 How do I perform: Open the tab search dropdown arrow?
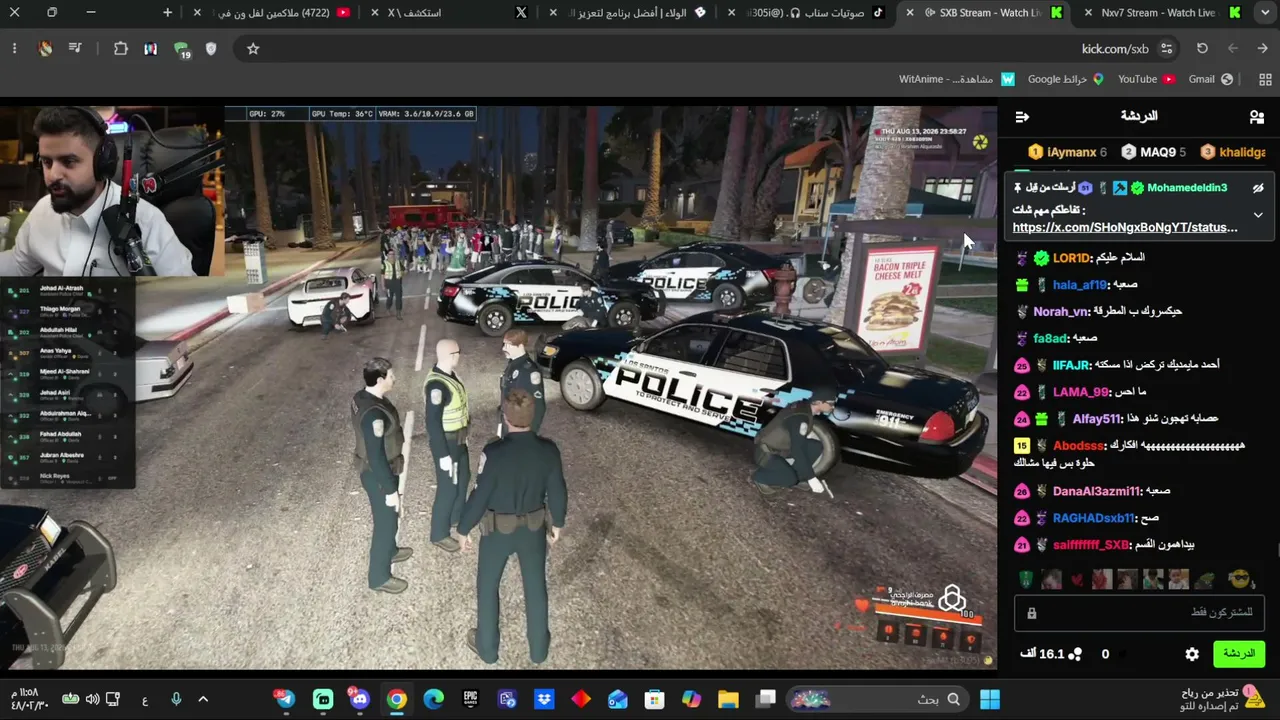pos(1263,13)
